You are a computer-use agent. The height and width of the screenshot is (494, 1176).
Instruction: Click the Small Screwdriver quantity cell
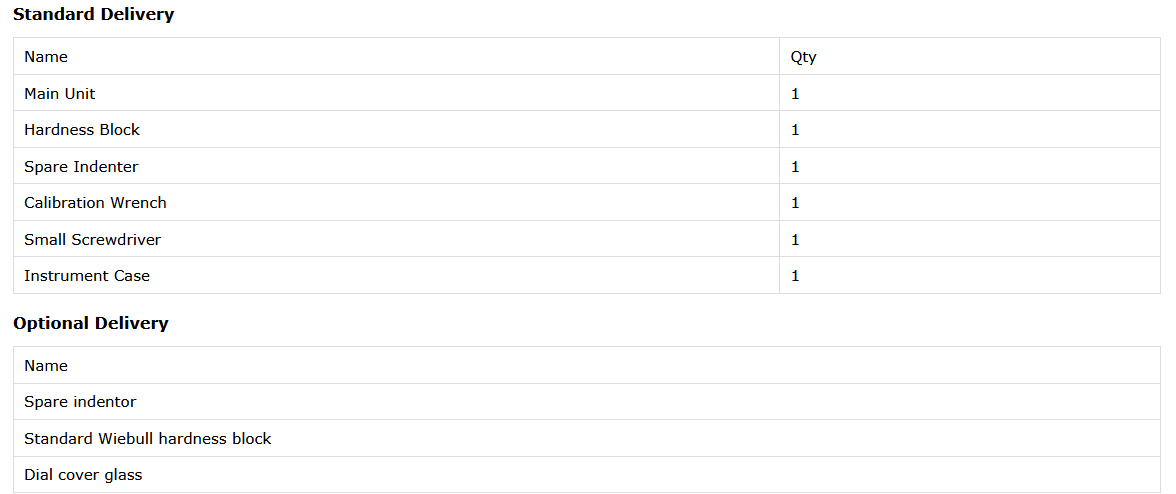795,239
